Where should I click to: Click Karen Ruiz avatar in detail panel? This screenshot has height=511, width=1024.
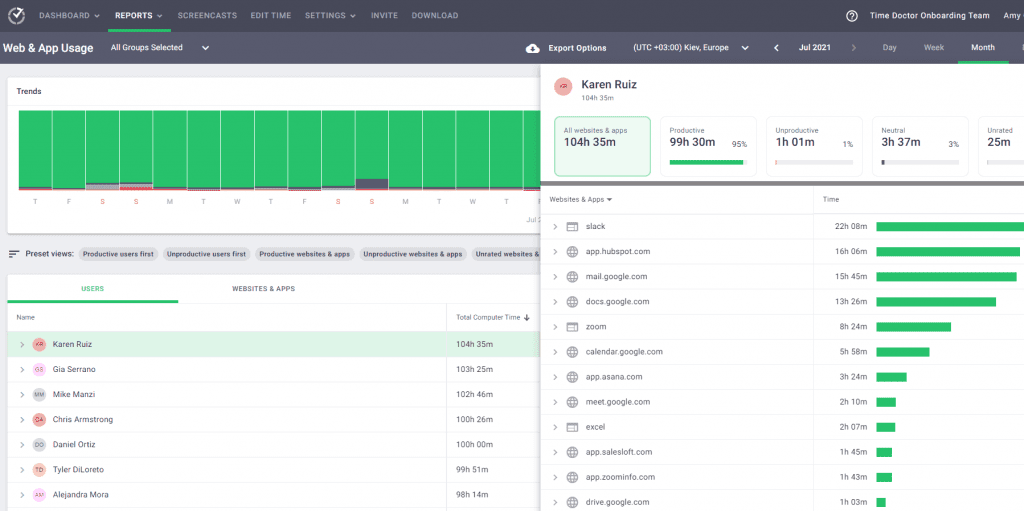tap(562, 86)
